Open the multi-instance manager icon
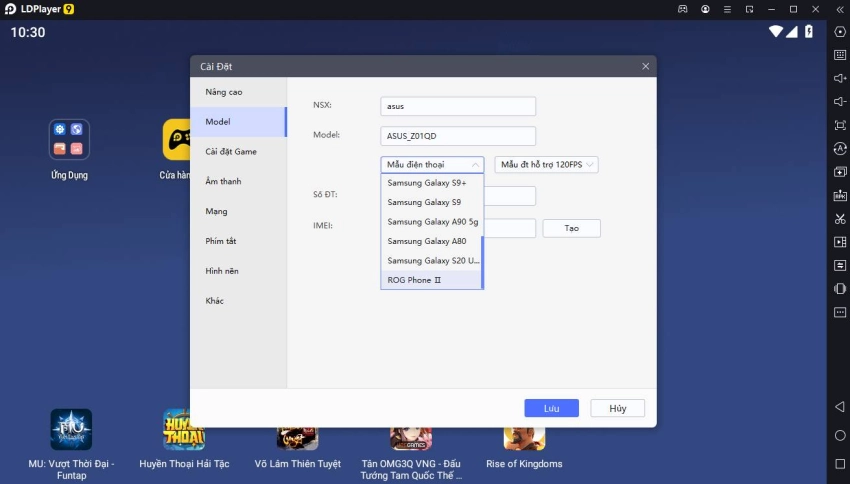 coord(840,172)
